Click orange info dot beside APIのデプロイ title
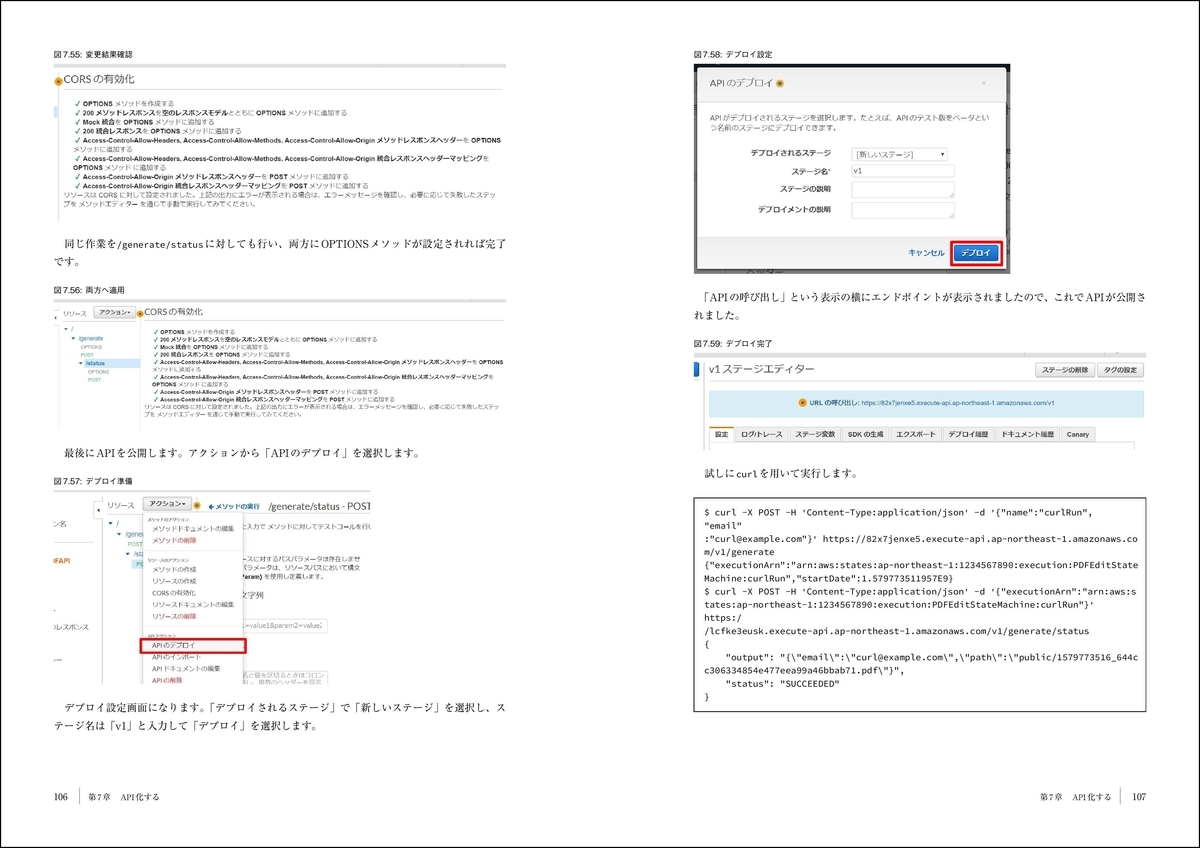This screenshot has width=1200, height=848. (779, 84)
